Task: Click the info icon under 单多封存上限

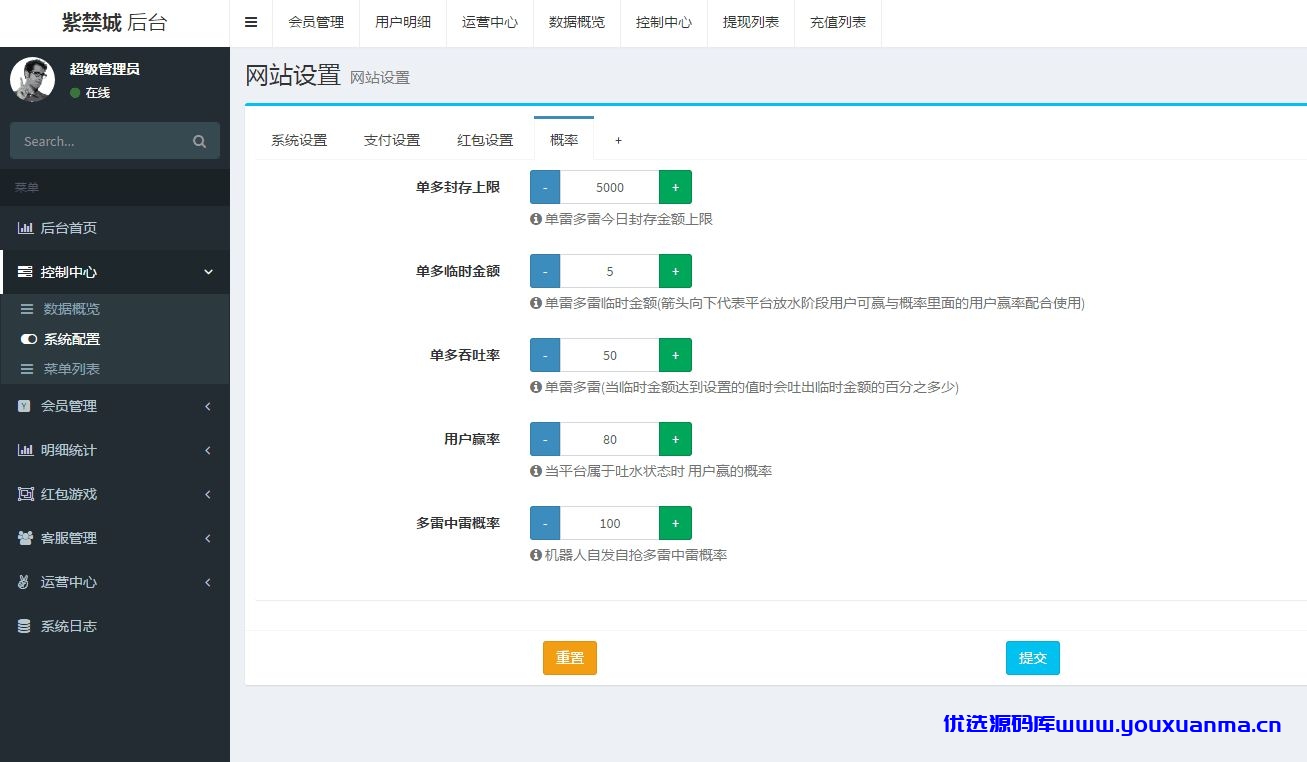Action: [x=536, y=219]
